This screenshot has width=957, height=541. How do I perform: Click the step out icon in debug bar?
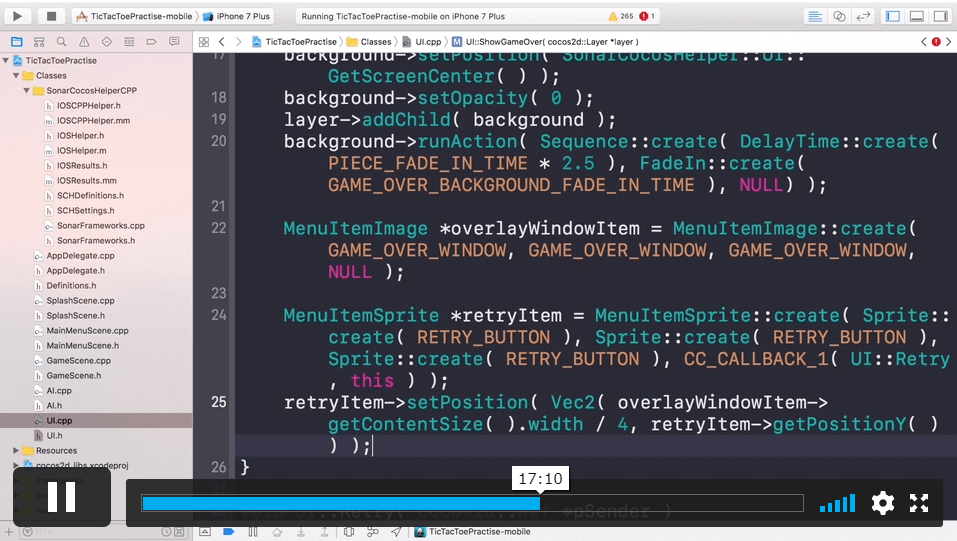324,532
